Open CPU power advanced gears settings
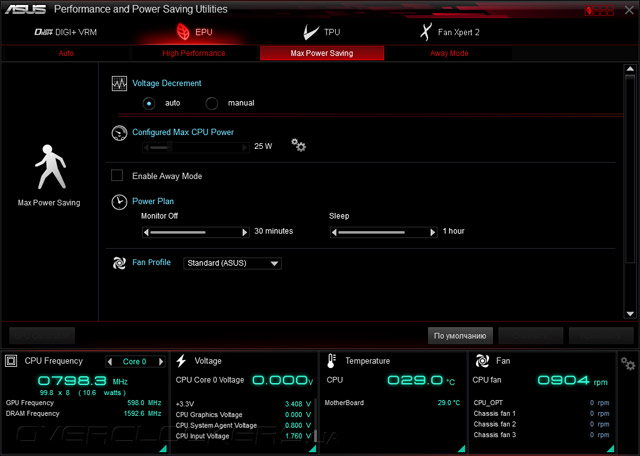This screenshot has height=456, width=640. [298, 145]
